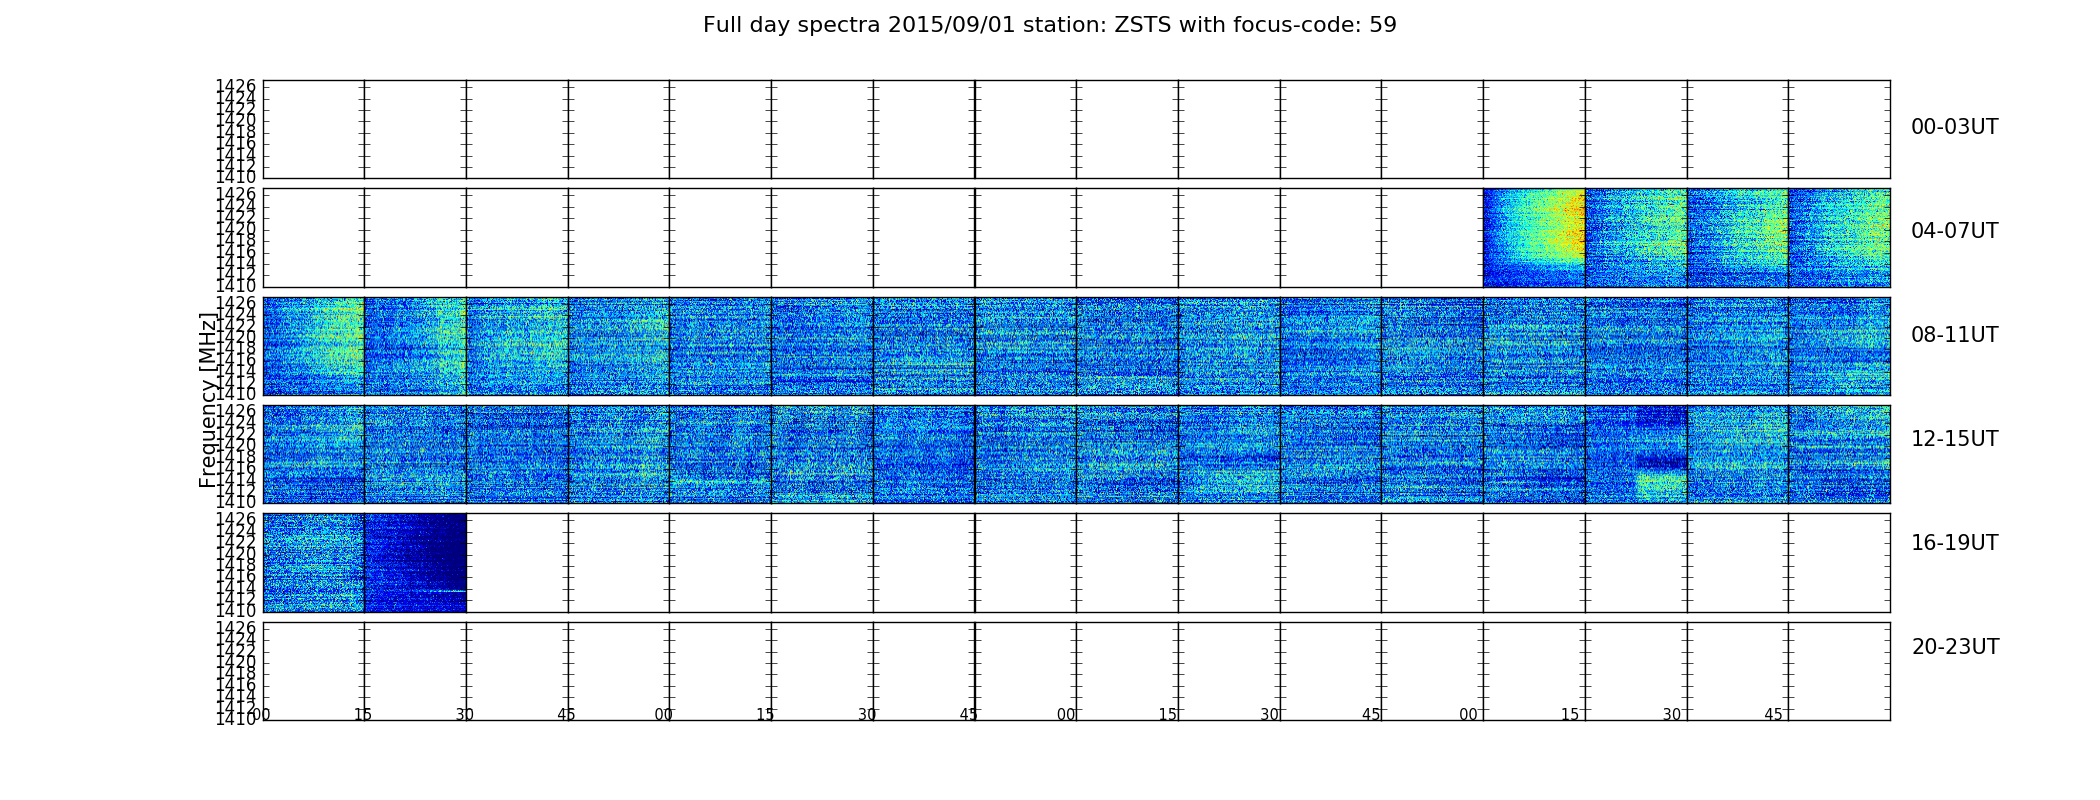This screenshot has height=800, width=2100.
Task: Click the 'Frequency [MHz]' axis label
Action: point(208,400)
